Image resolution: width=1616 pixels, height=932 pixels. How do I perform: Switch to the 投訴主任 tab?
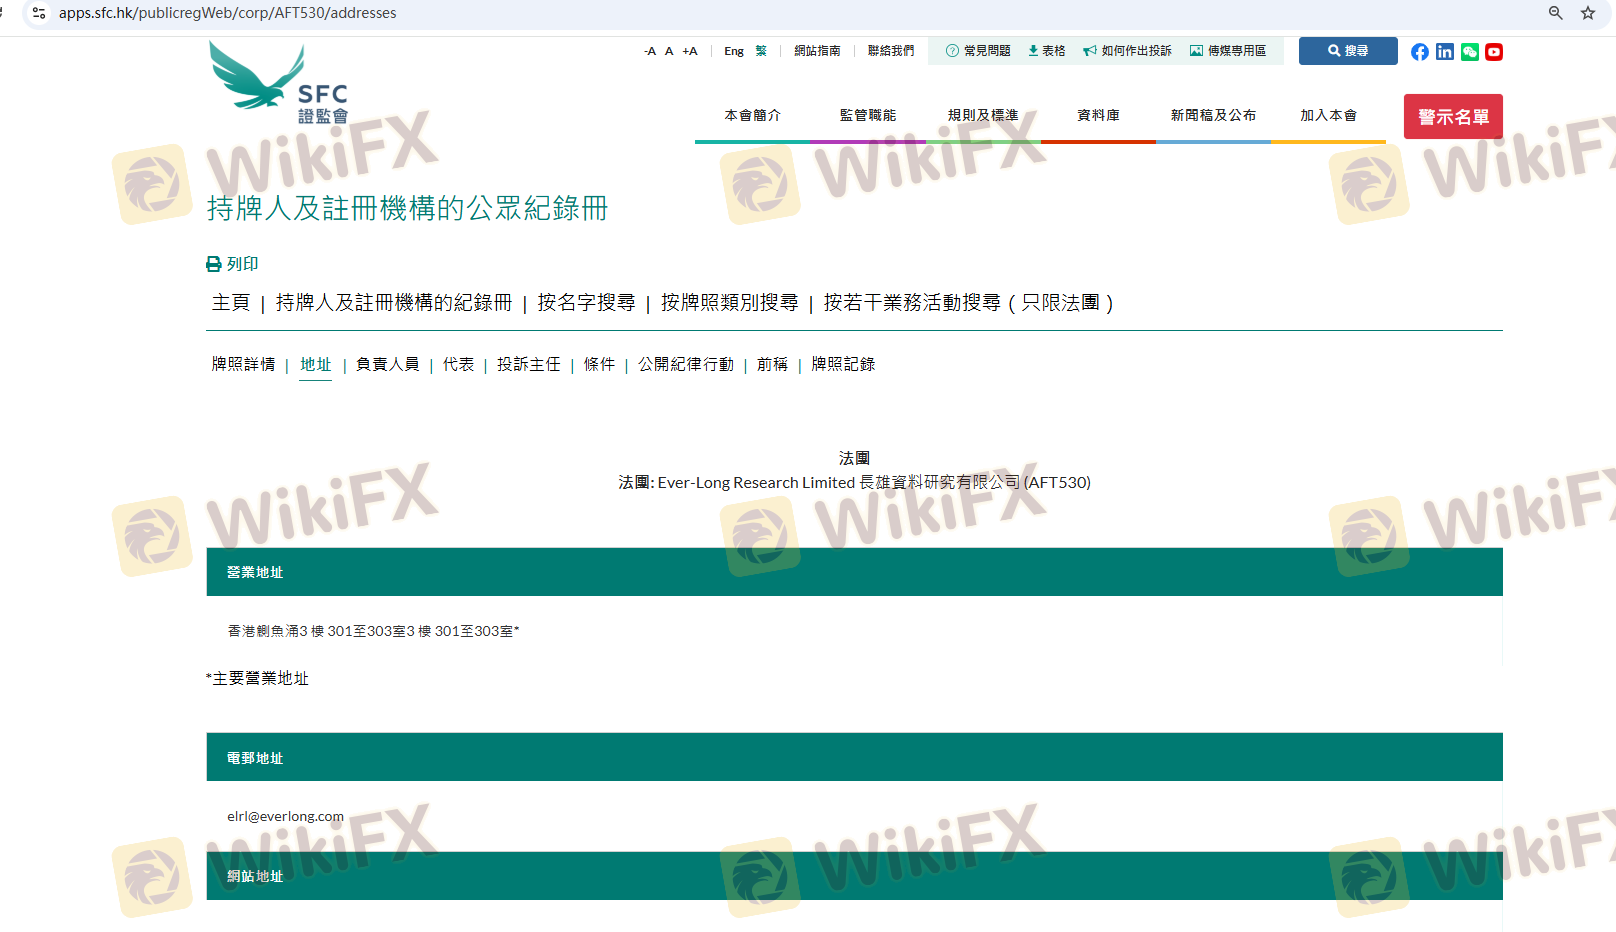coord(529,365)
